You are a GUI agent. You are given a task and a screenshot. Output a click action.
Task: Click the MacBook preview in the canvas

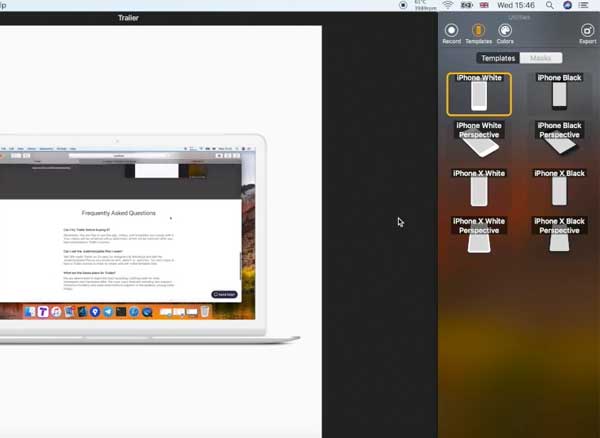coord(150,239)
